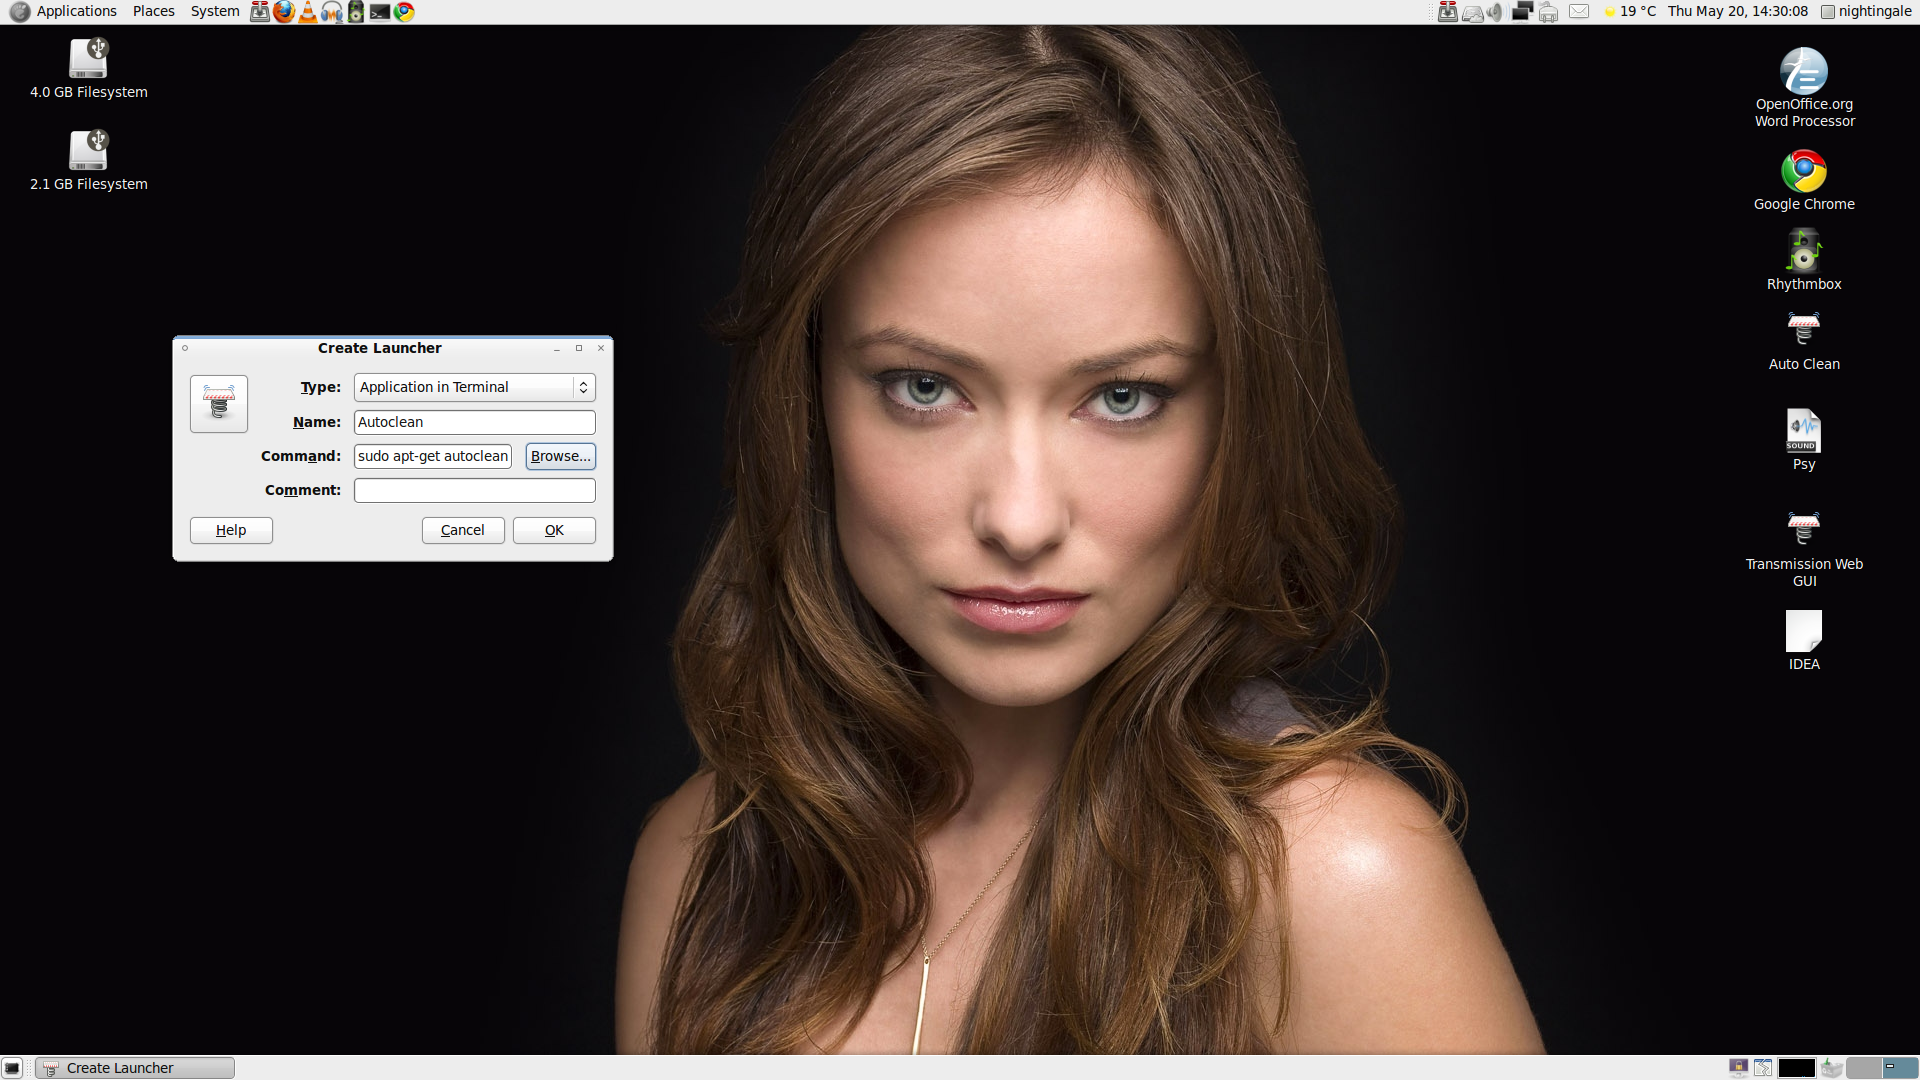Click the network monitors tray icon

click(1522, 12)
